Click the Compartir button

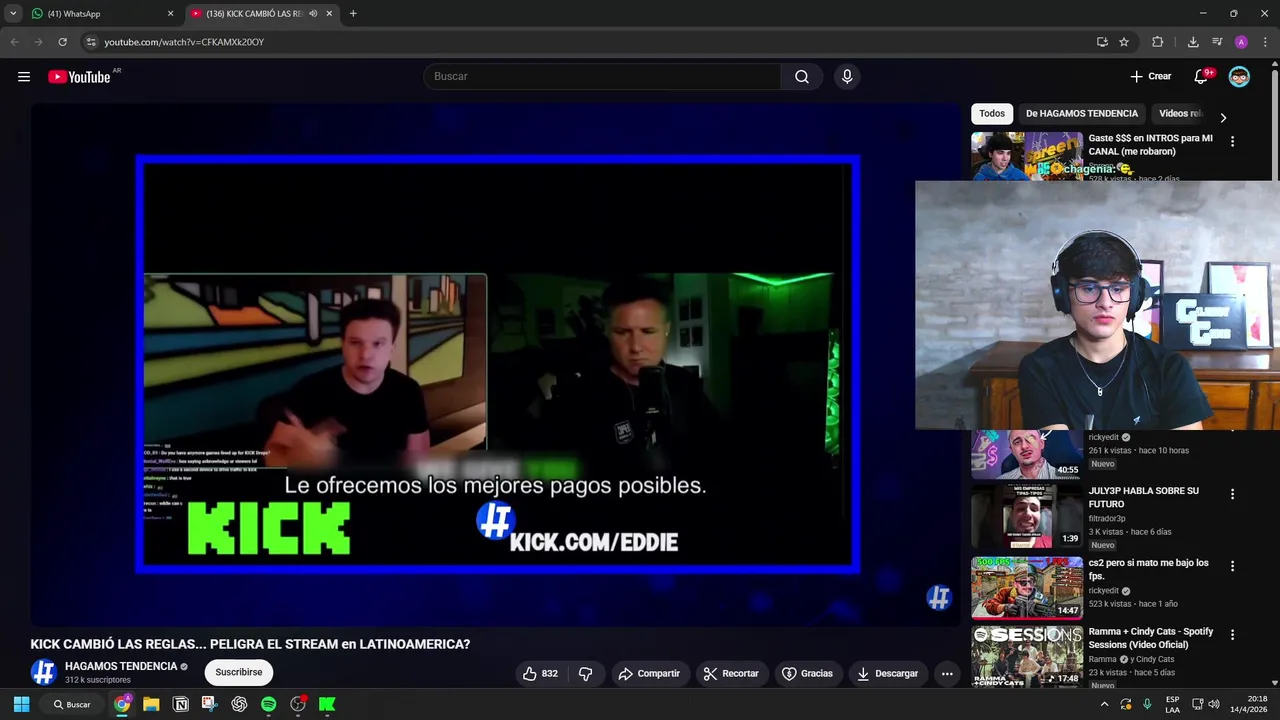tap(648, 674)
